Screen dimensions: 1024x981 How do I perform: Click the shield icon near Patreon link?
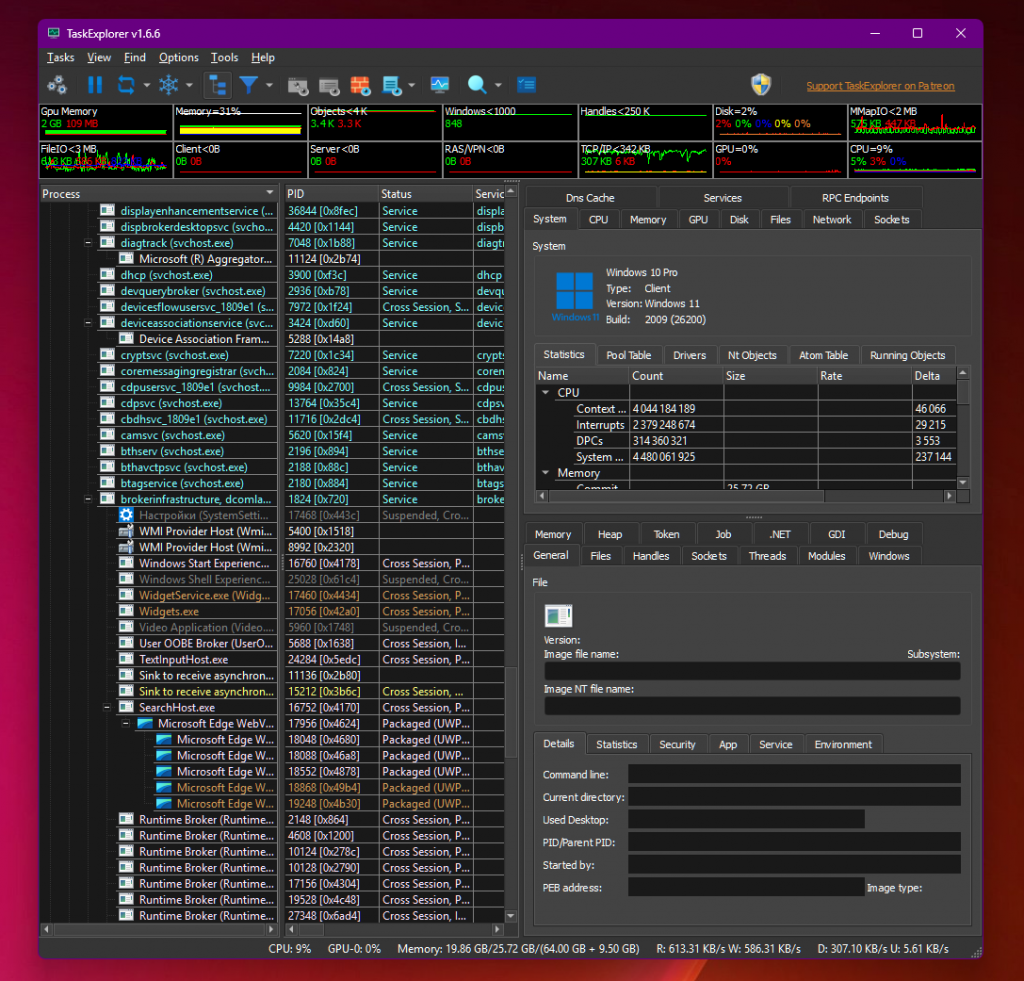[761, 85]
